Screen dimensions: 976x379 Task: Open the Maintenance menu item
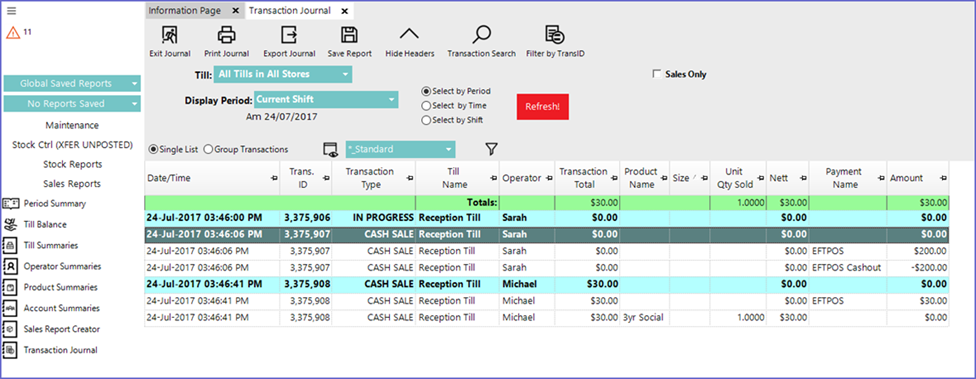coord(72,125)
